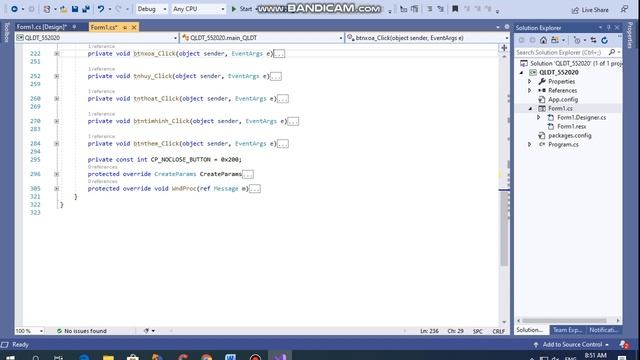Click Sync with Active Document icon
This screenshot has width=640, height=360.
click(x=593, y=40)
